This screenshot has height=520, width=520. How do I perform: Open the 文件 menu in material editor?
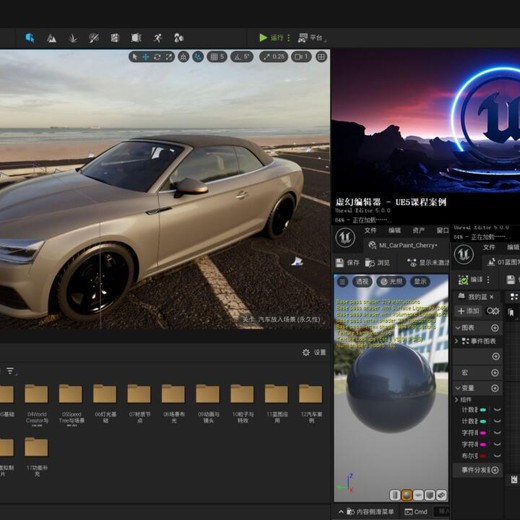tap(370, 231)
